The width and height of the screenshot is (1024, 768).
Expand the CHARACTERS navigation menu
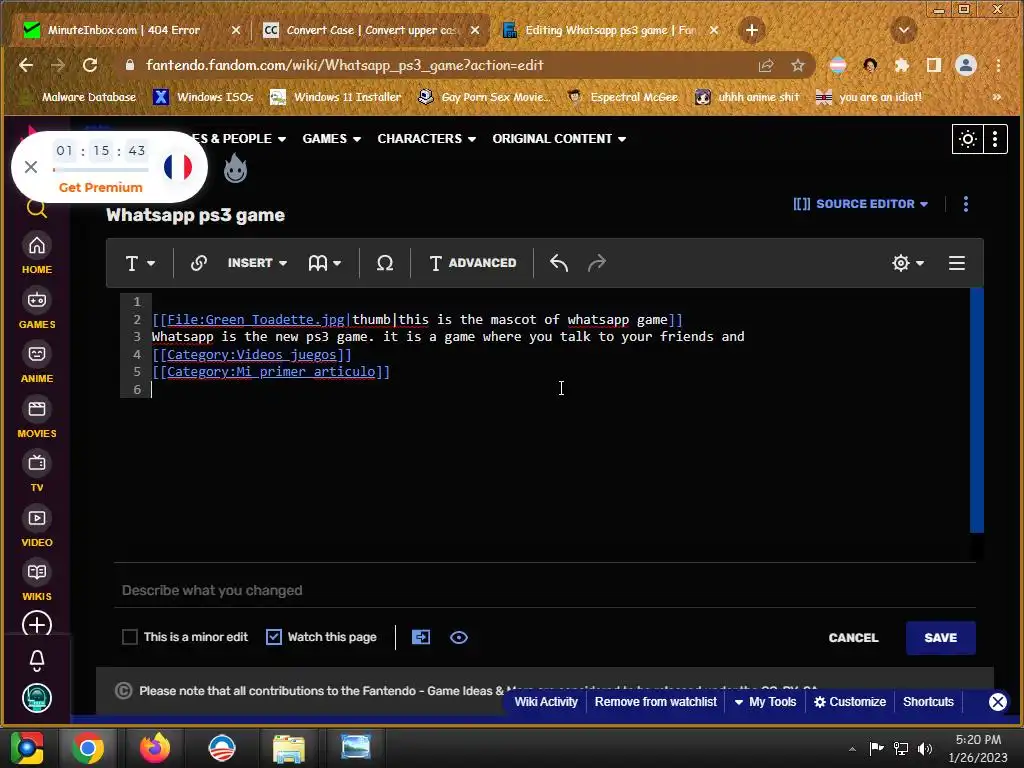(426, 138)
